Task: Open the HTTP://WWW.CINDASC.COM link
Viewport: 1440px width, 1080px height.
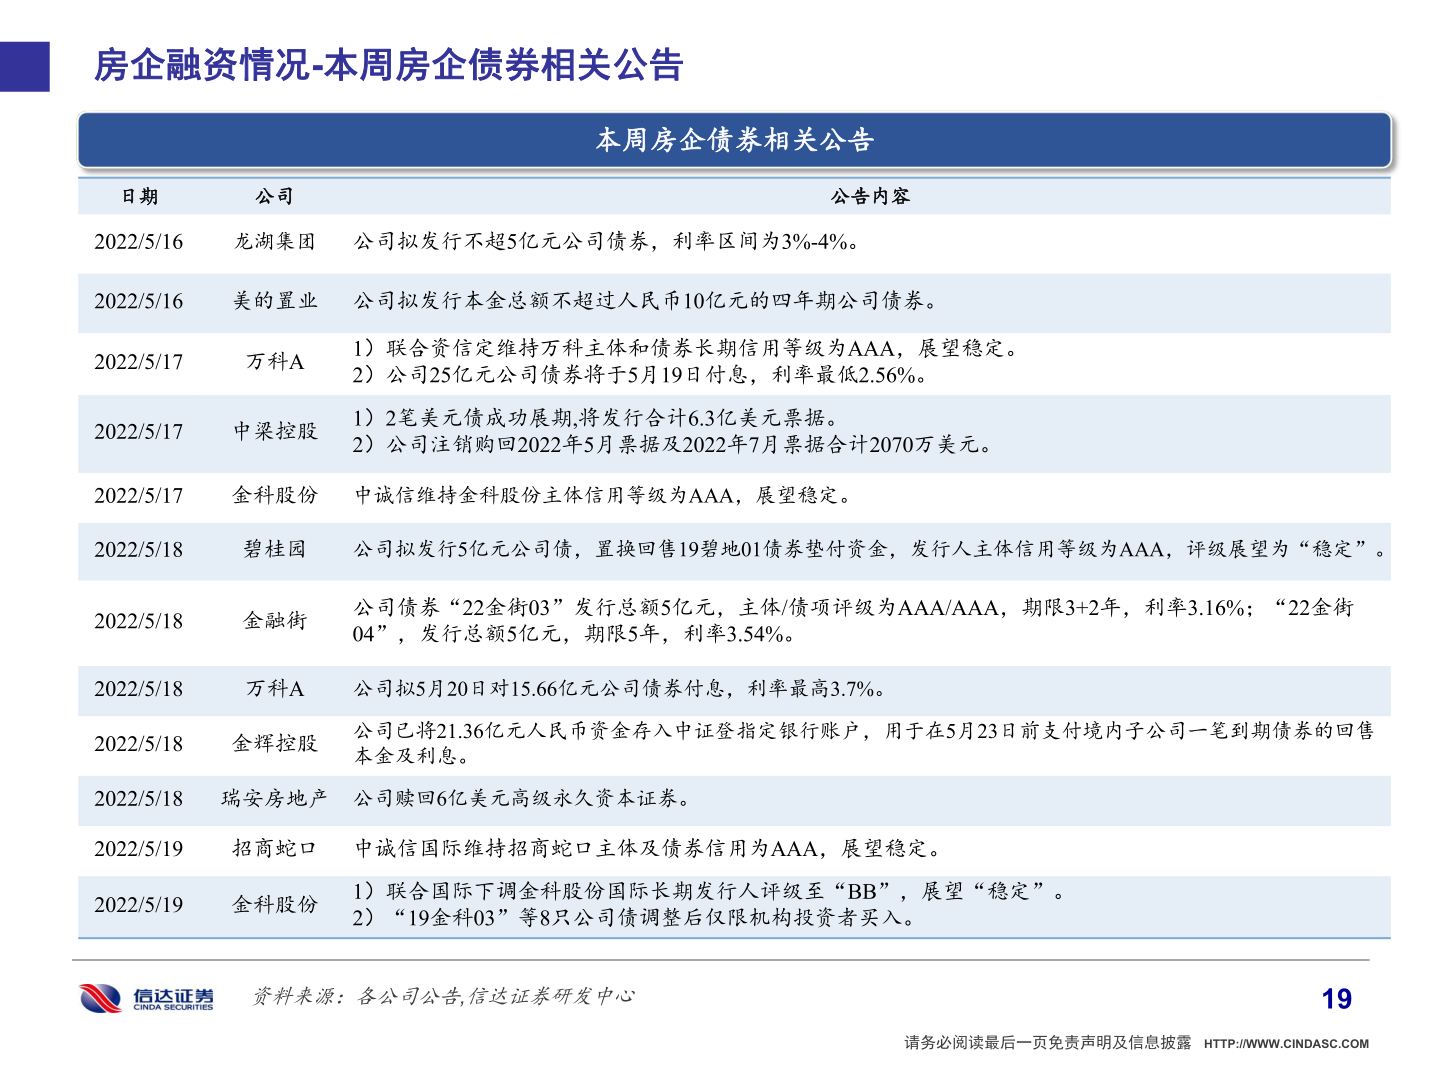Action: 1286,1044
